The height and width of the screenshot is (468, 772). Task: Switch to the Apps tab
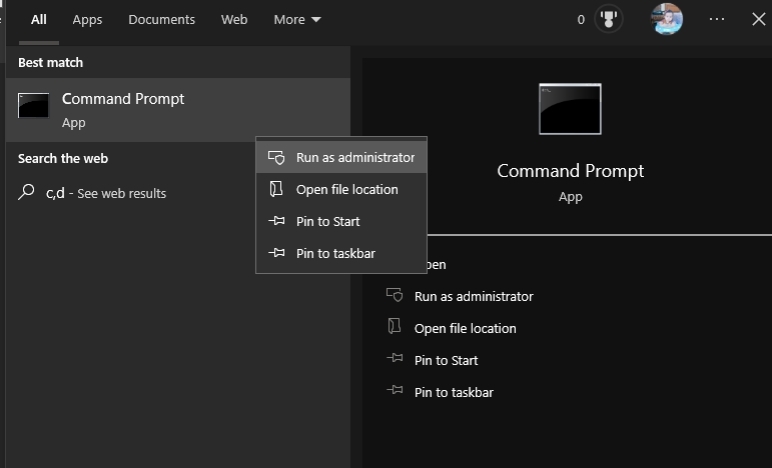(87, 19)
